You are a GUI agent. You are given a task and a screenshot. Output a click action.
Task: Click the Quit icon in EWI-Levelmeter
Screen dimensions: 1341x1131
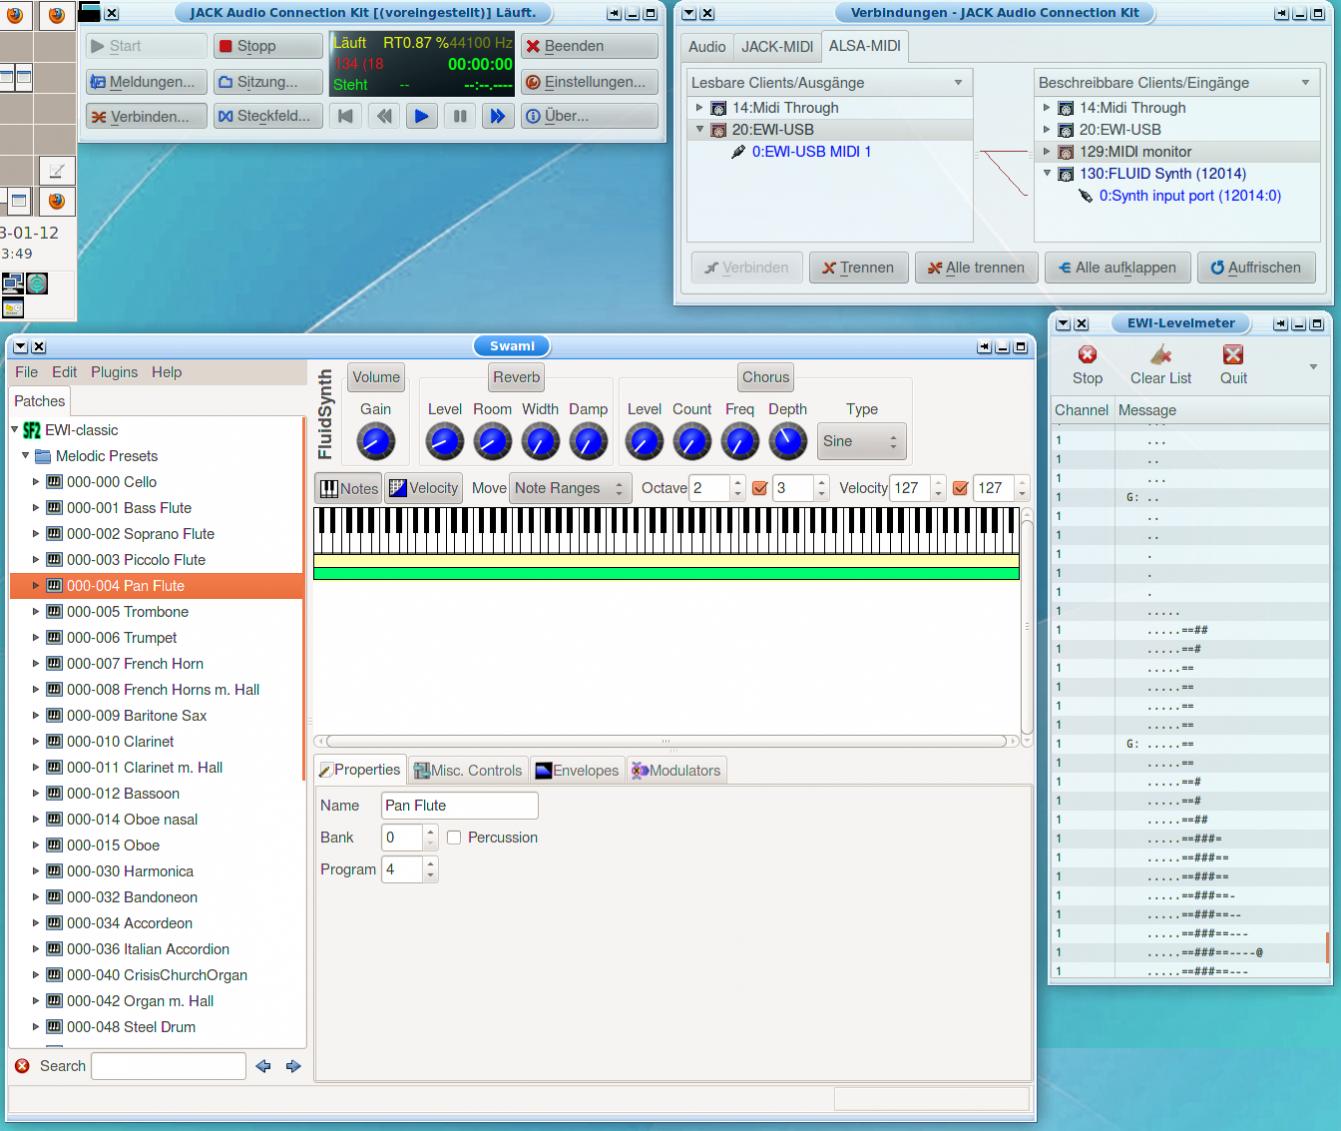1233,355
